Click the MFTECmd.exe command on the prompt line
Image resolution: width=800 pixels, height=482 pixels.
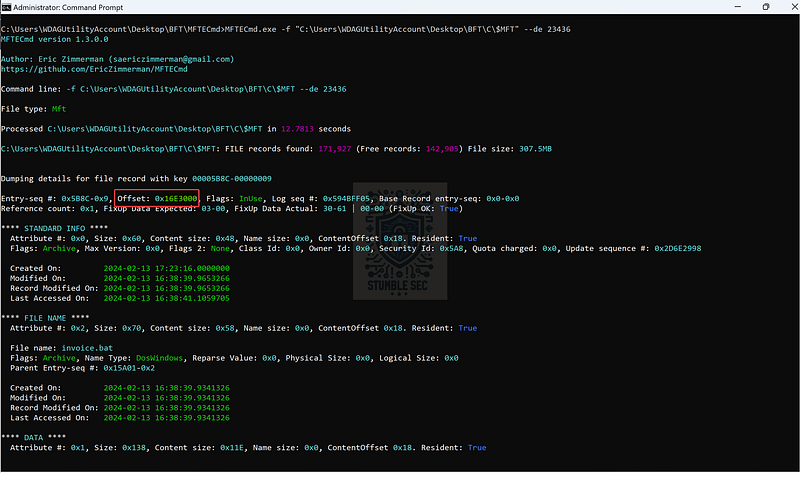[x=251, y=29]
